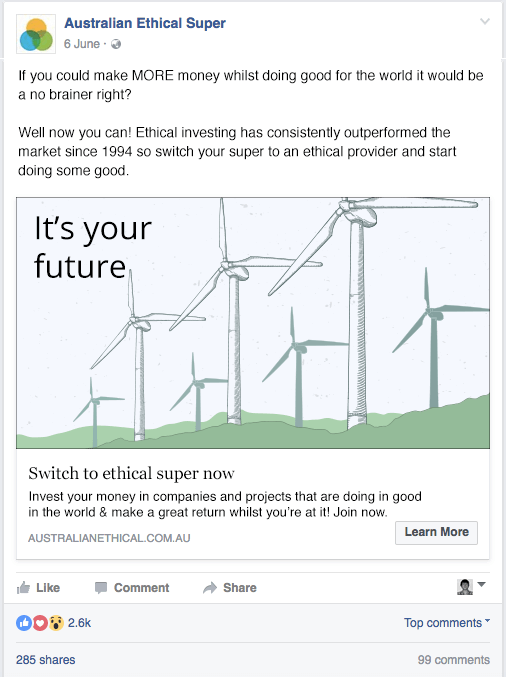Click the 6 June post timestamp
This screenshot has height=677, width=506.
pos(82,44)
